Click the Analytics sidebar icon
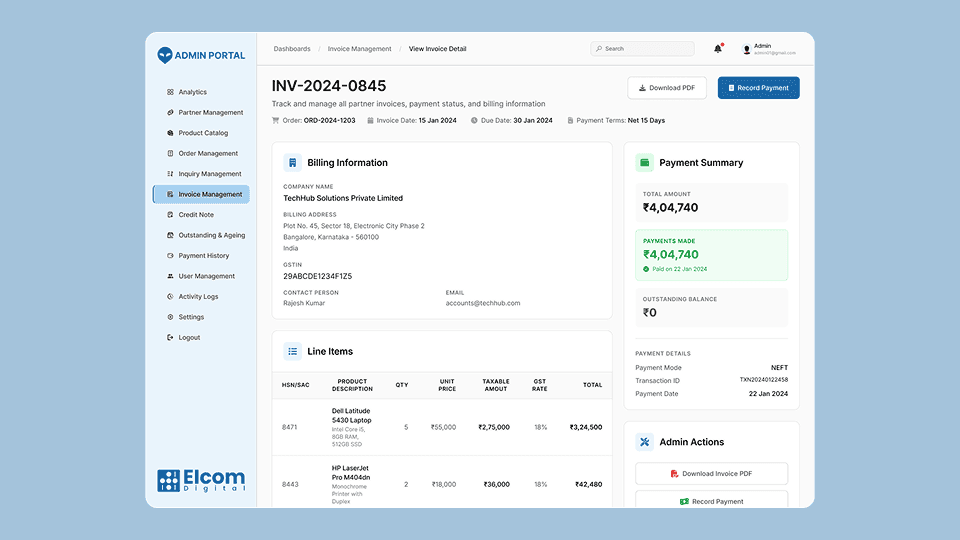Viewport: 960px width, 540px height. 170,92
